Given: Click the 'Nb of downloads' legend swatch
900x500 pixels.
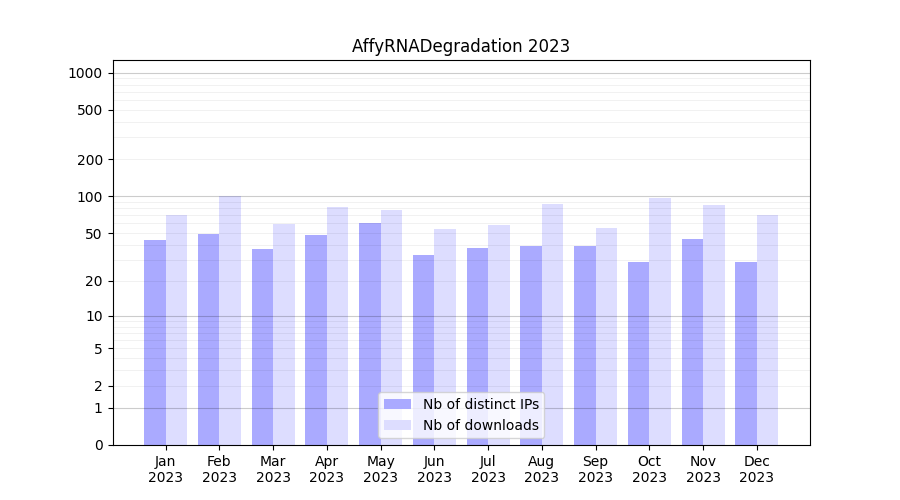Looking at the screenshot, I should click(x=397, y=425).
